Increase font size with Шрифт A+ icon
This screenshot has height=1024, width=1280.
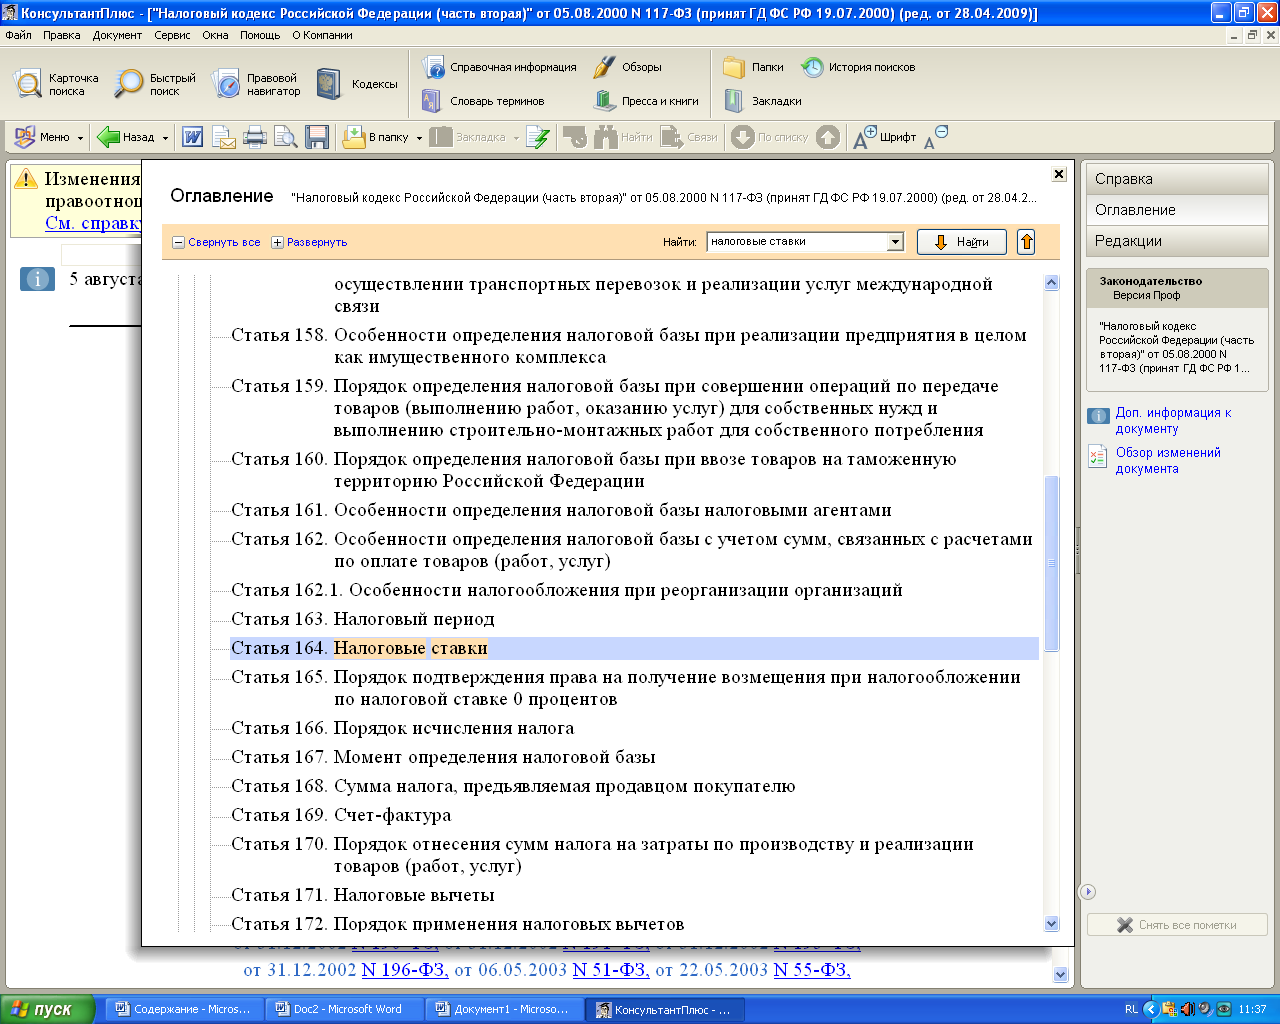coord(885,137)
